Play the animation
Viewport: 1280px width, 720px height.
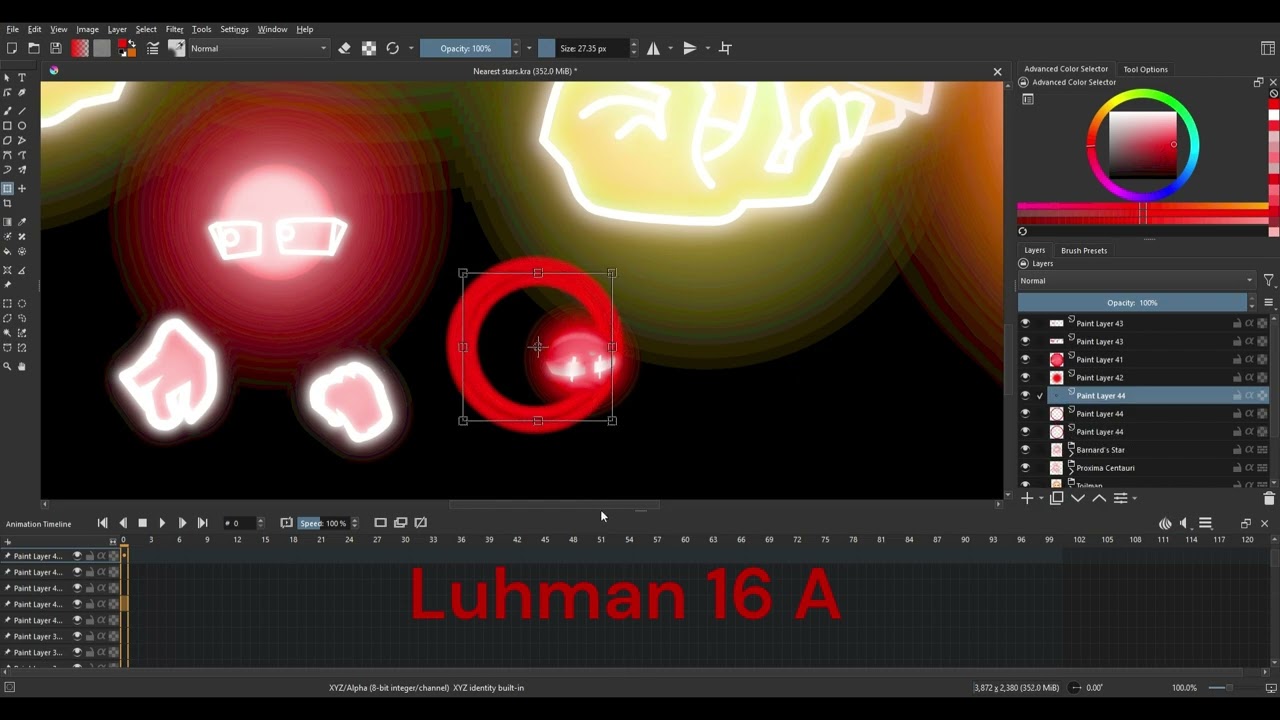(x=162, y=523)
